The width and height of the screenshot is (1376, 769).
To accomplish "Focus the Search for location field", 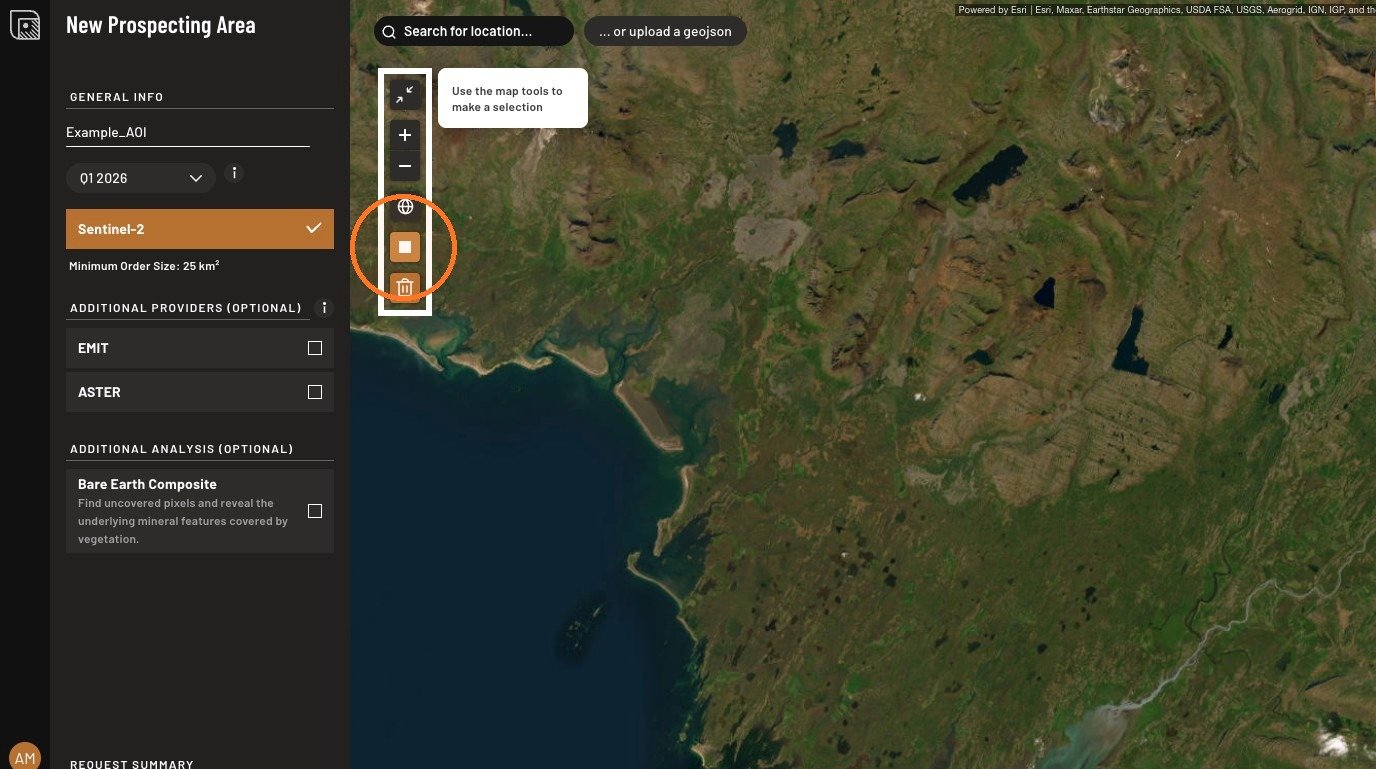I will point(474,31).
